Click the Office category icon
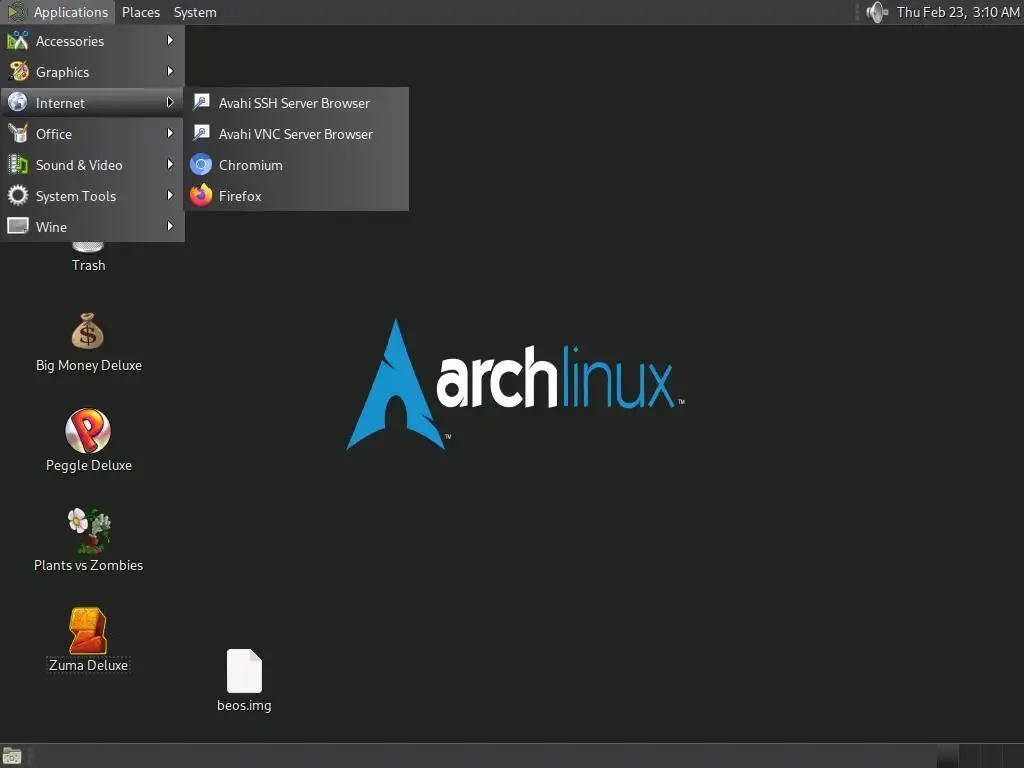 [x=18, y=134]
